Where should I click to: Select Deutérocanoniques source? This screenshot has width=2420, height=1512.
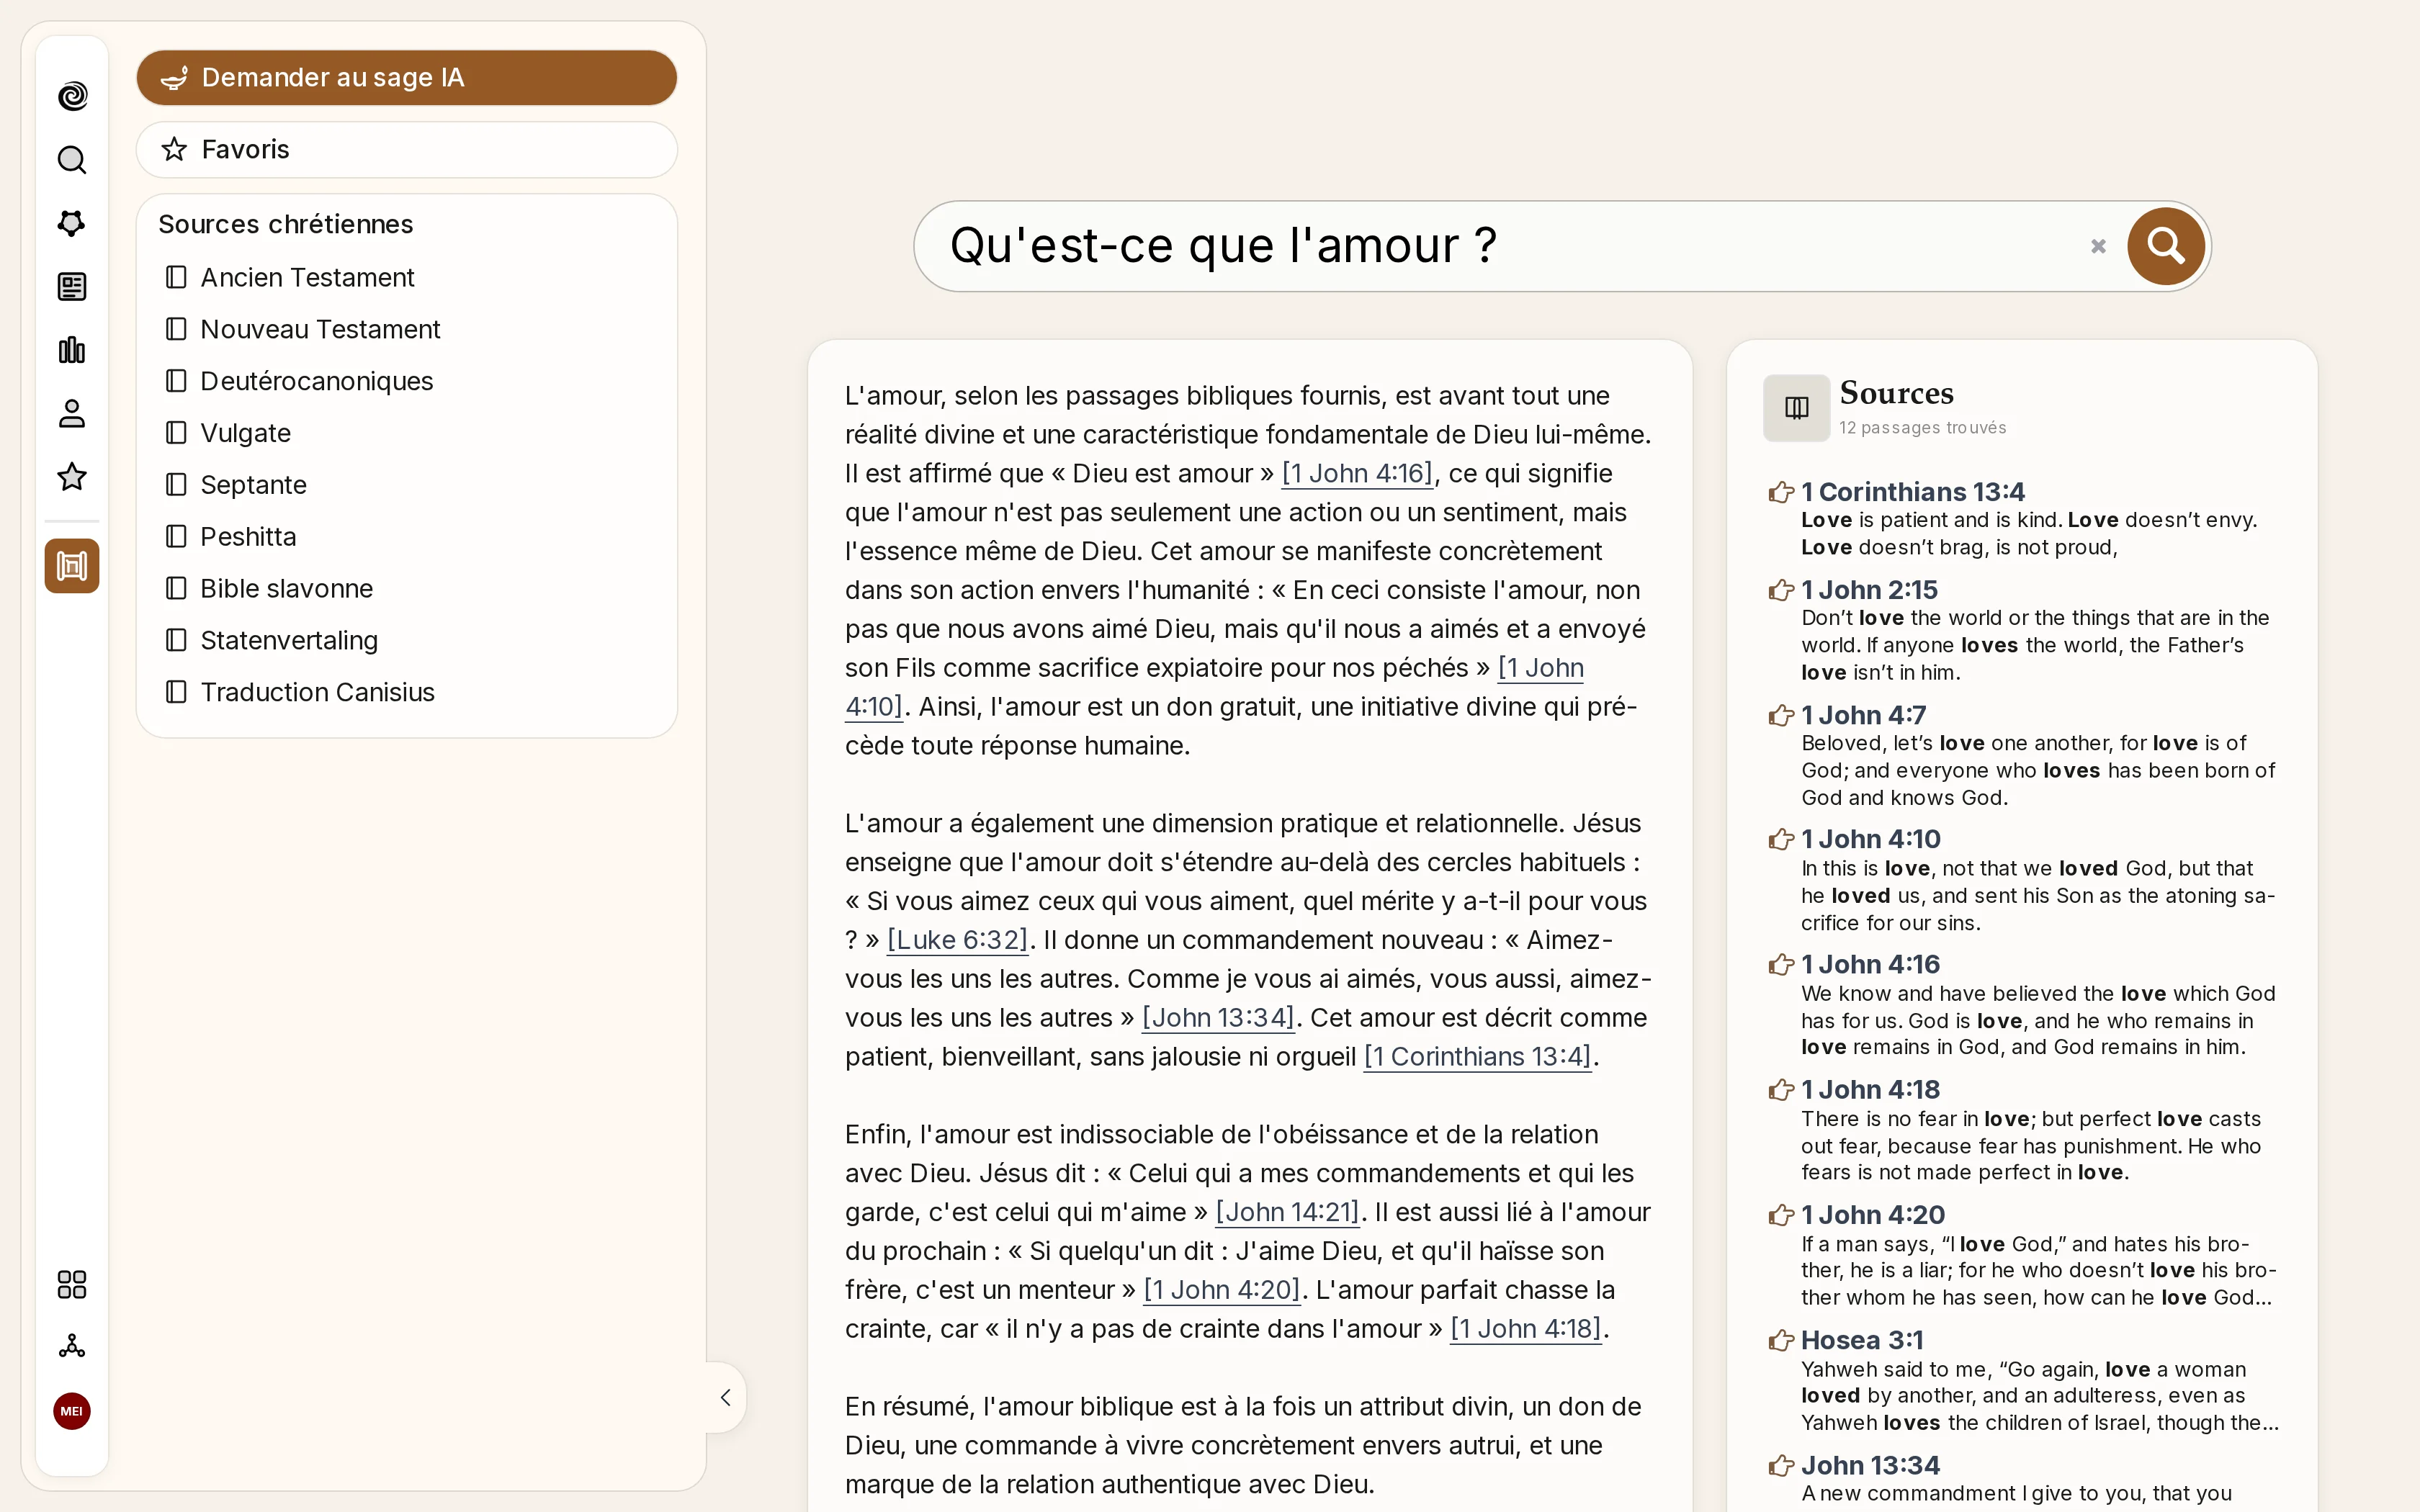tap(299, 381)
